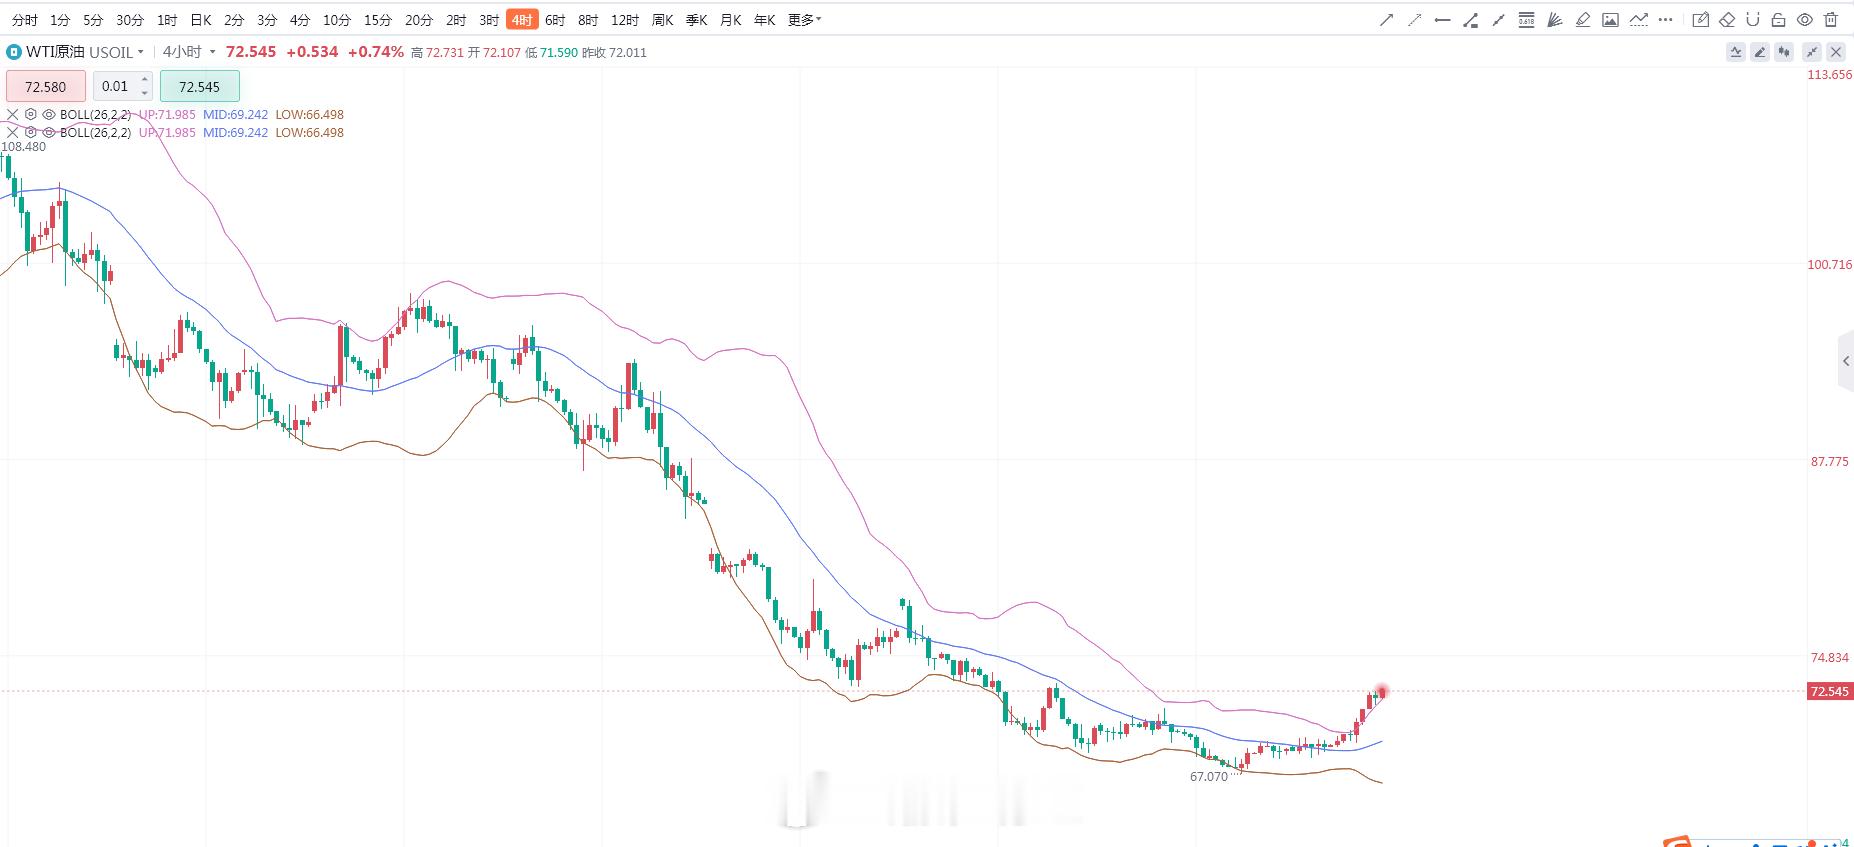
Task: Remove the first BOLL indicator
Action: (13, 115)
